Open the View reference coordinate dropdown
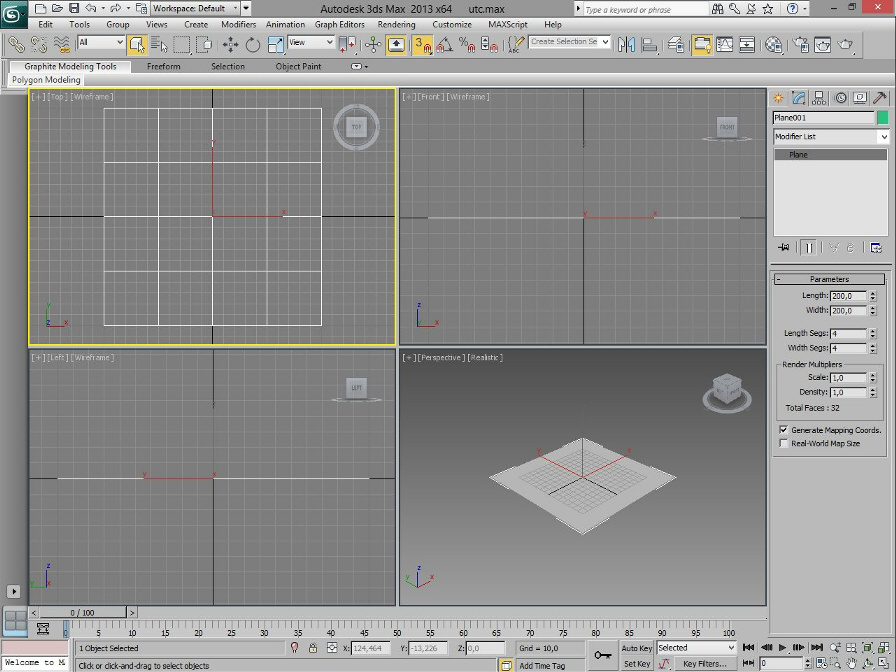The image size is (896, 672). click(311, 42)
